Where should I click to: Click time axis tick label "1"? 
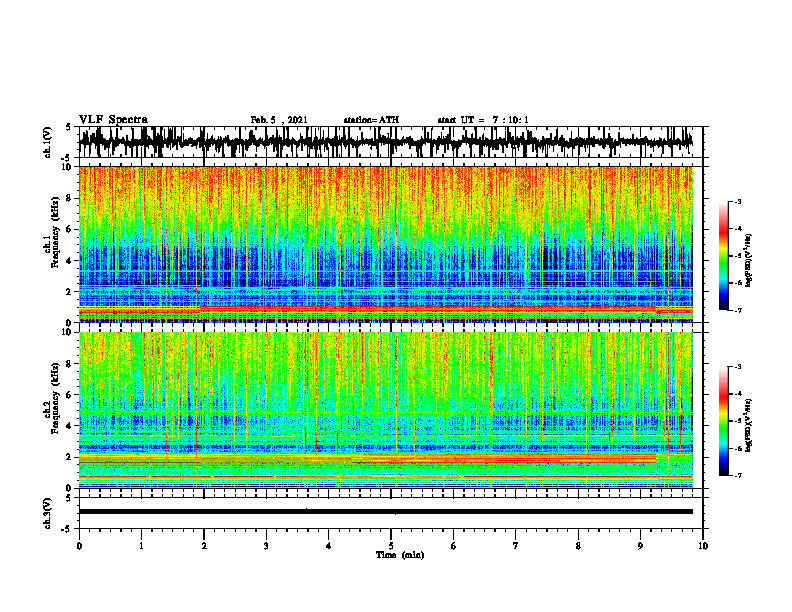[x=141, y=546]
